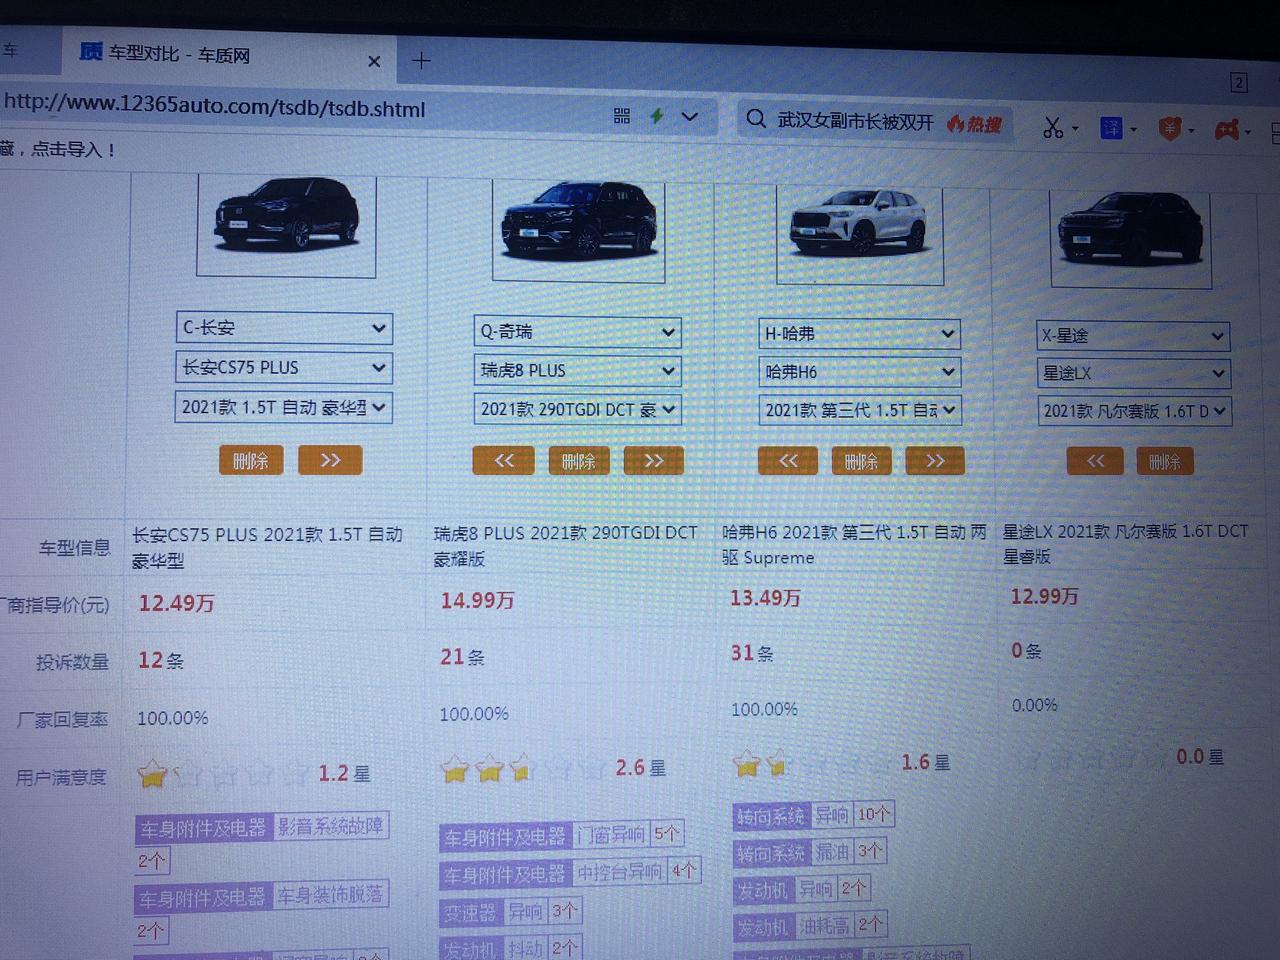Open the 瑞虎8 PLUS model dropdown

577,370
